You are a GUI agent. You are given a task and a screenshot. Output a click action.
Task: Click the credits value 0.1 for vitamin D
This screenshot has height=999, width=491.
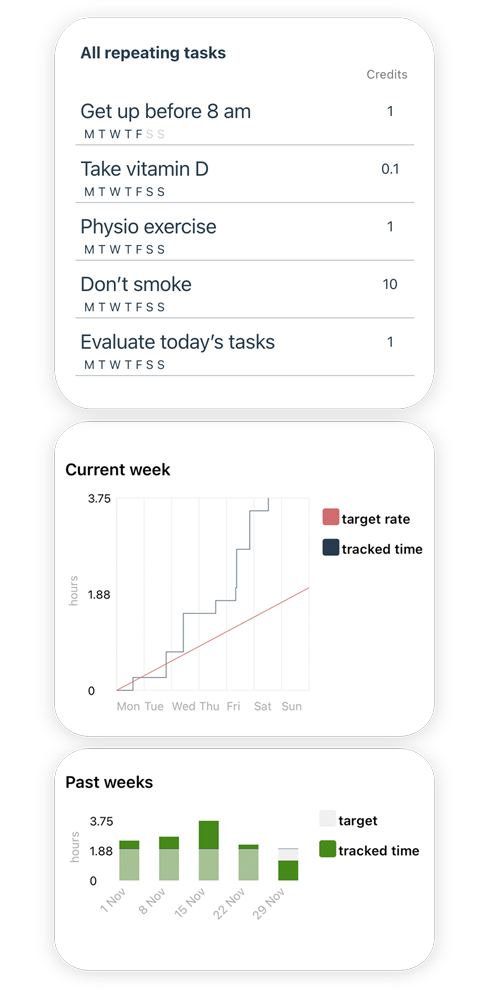[x=390, y=169]
